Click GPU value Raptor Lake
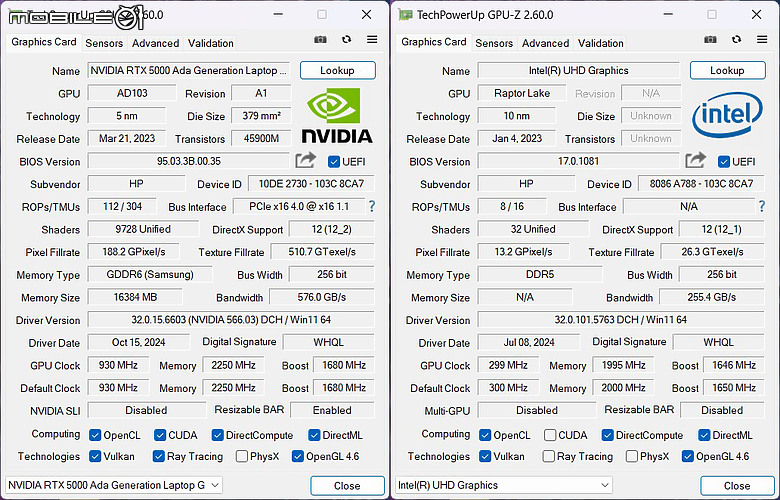 coord(522,93)
